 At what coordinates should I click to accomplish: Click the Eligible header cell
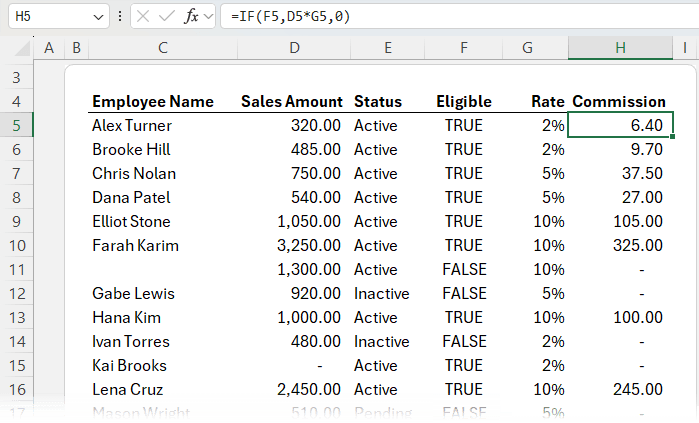[464, 102]
